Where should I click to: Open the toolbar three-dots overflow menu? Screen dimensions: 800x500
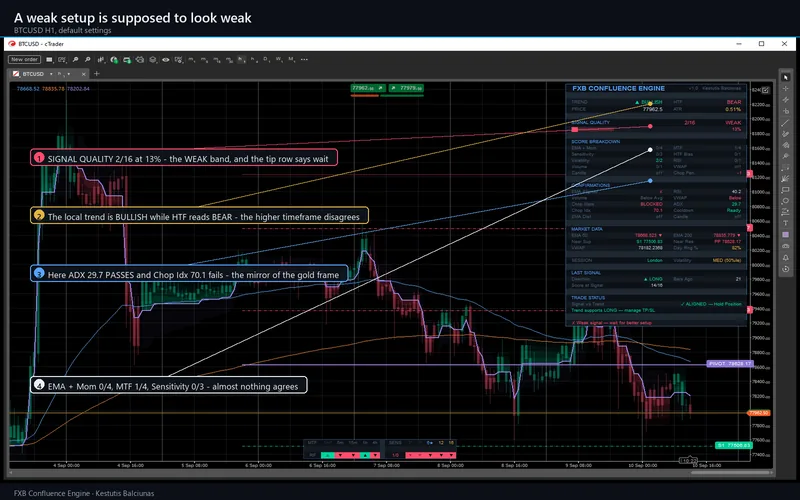[x=304, y=60]
